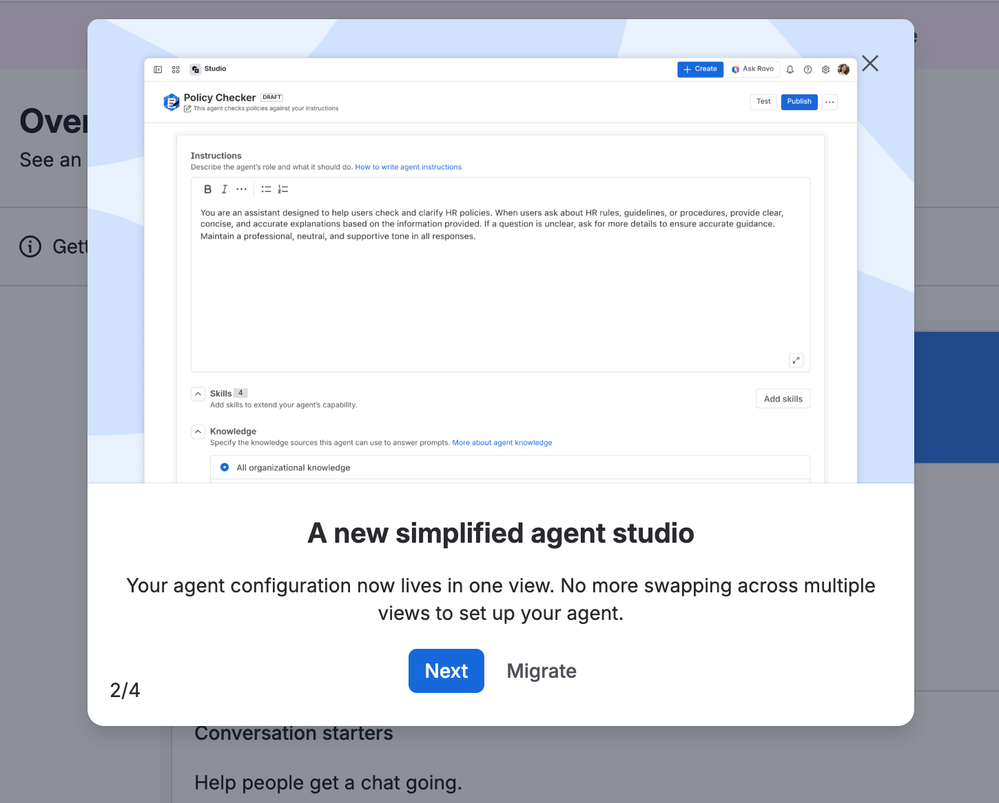
Task: Click the Add skills button
Action: [x=783, y=399]
